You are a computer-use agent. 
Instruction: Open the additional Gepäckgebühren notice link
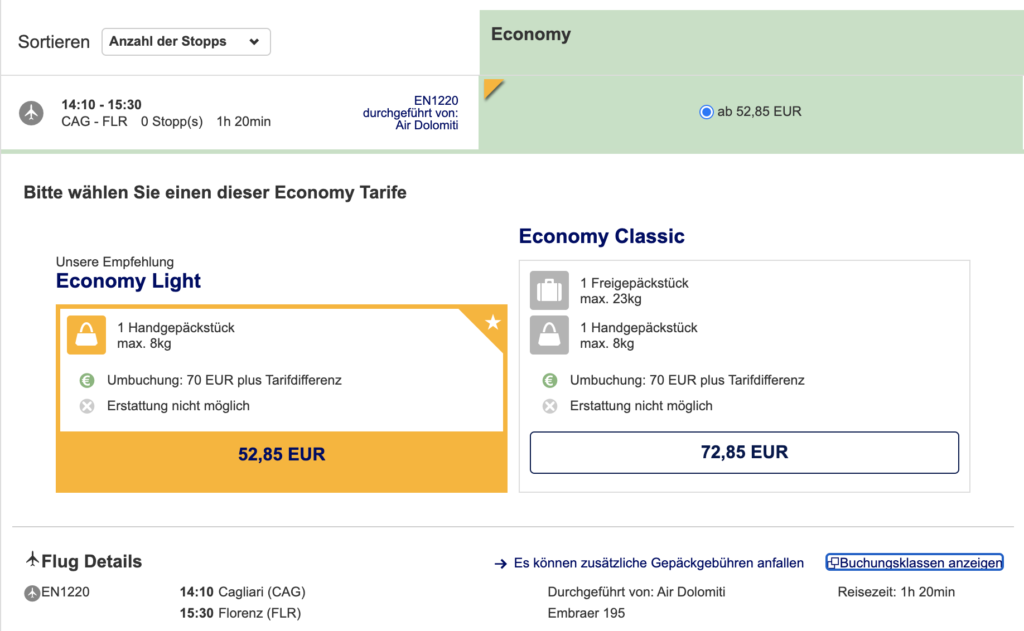(650, 563)
